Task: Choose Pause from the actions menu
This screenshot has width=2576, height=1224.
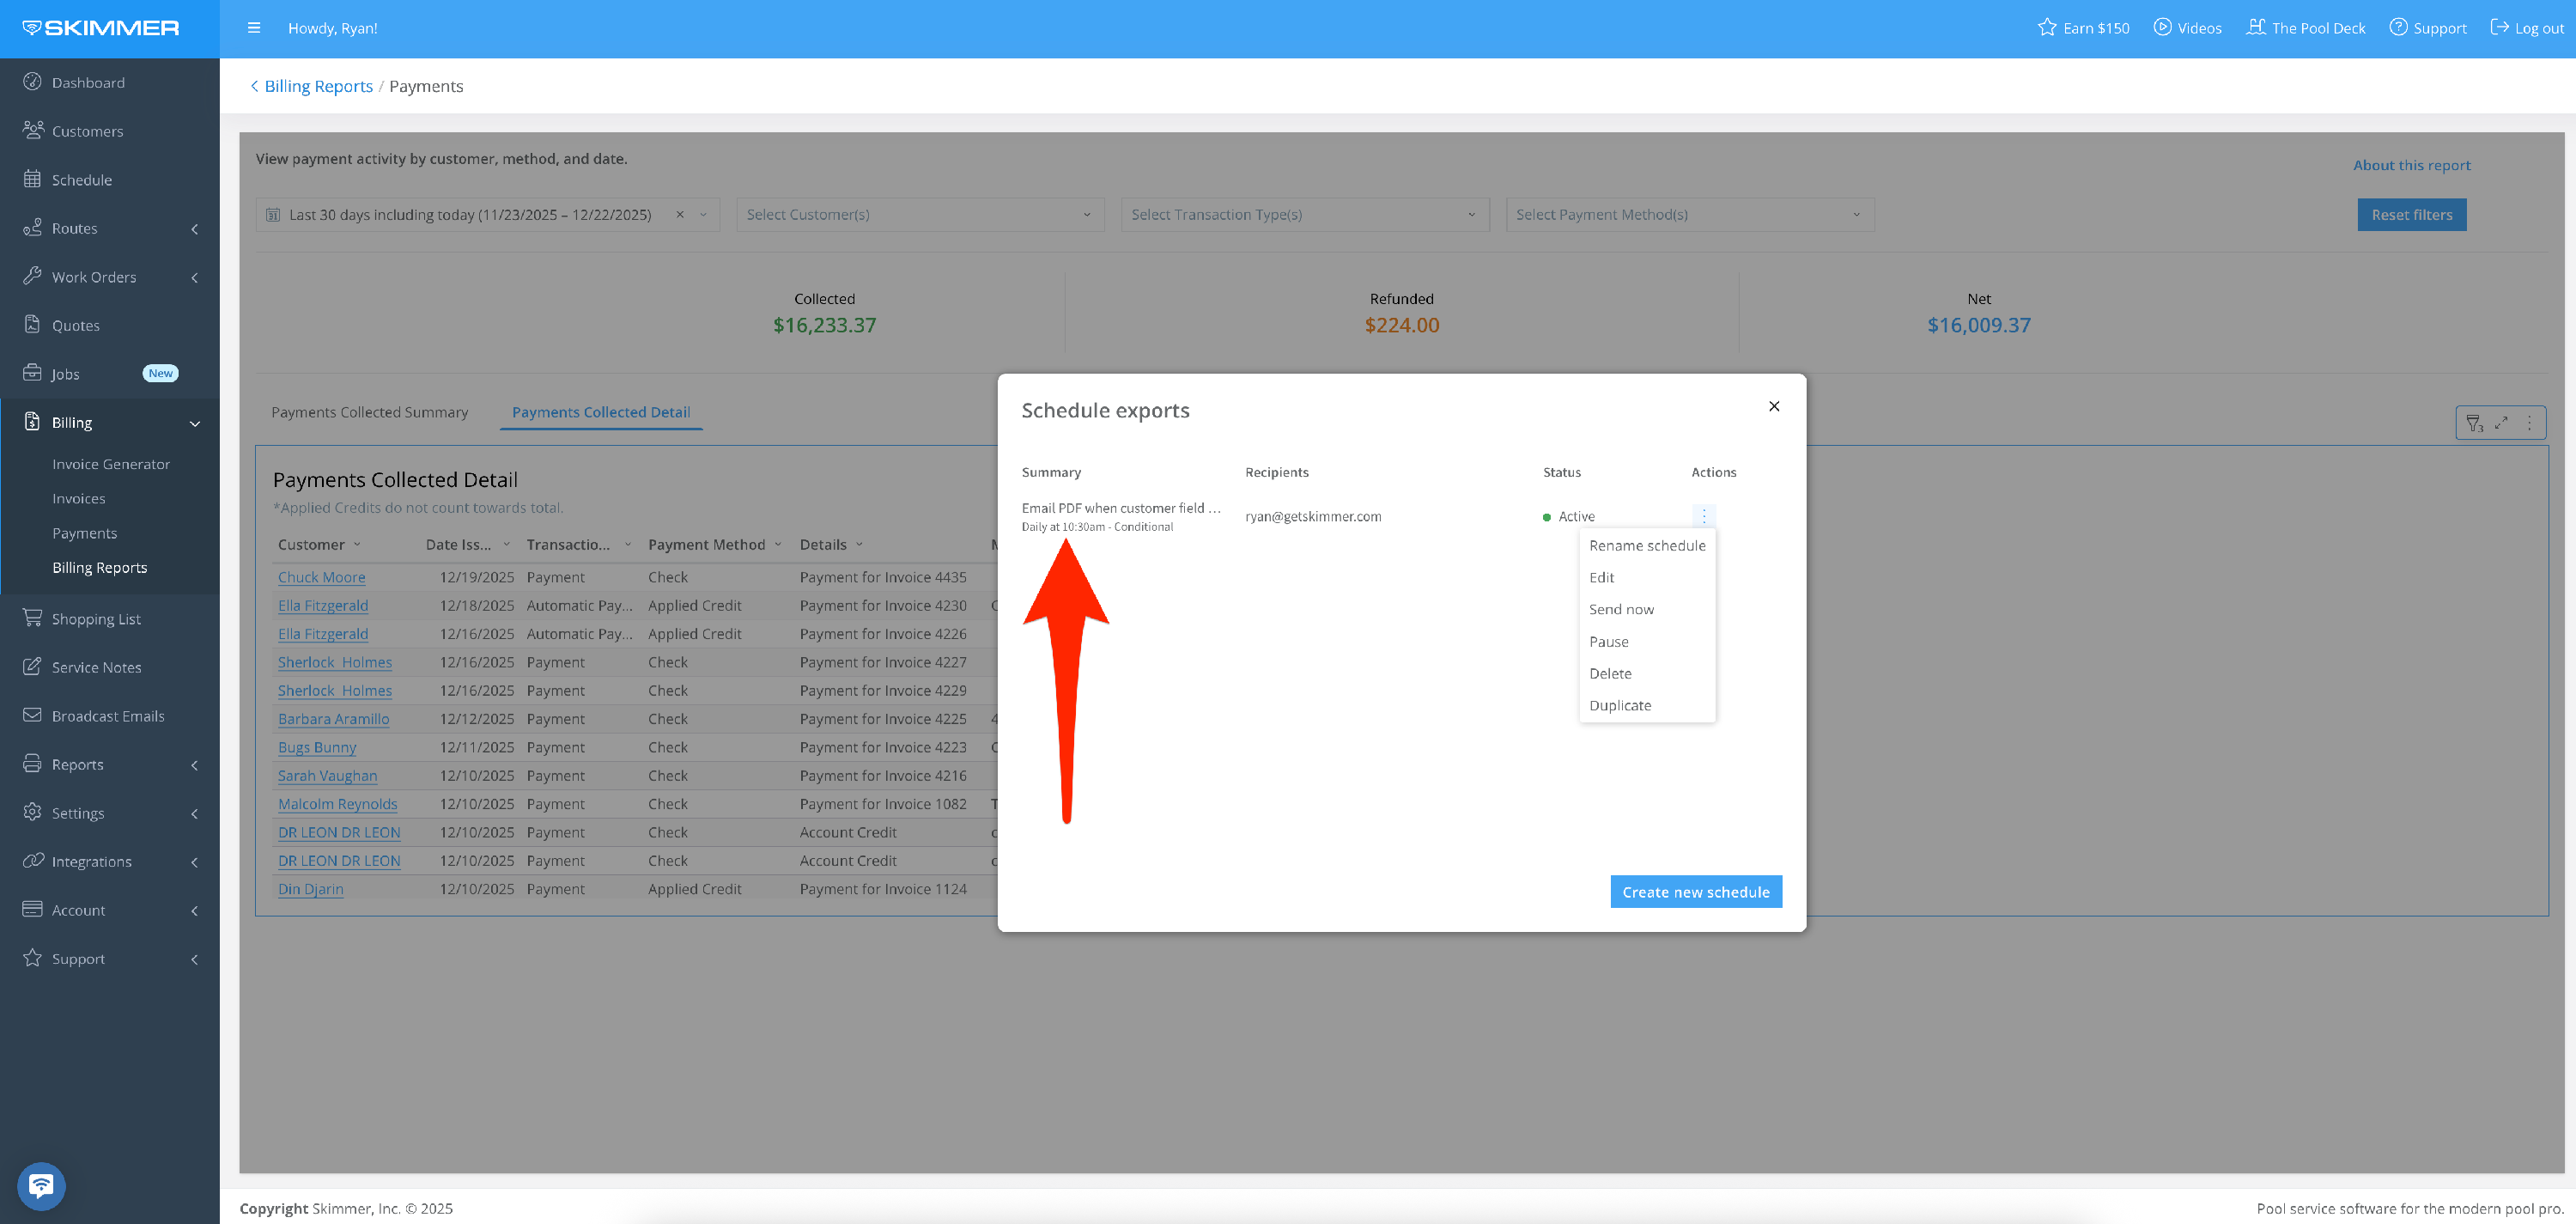Action: point(1608,641)
